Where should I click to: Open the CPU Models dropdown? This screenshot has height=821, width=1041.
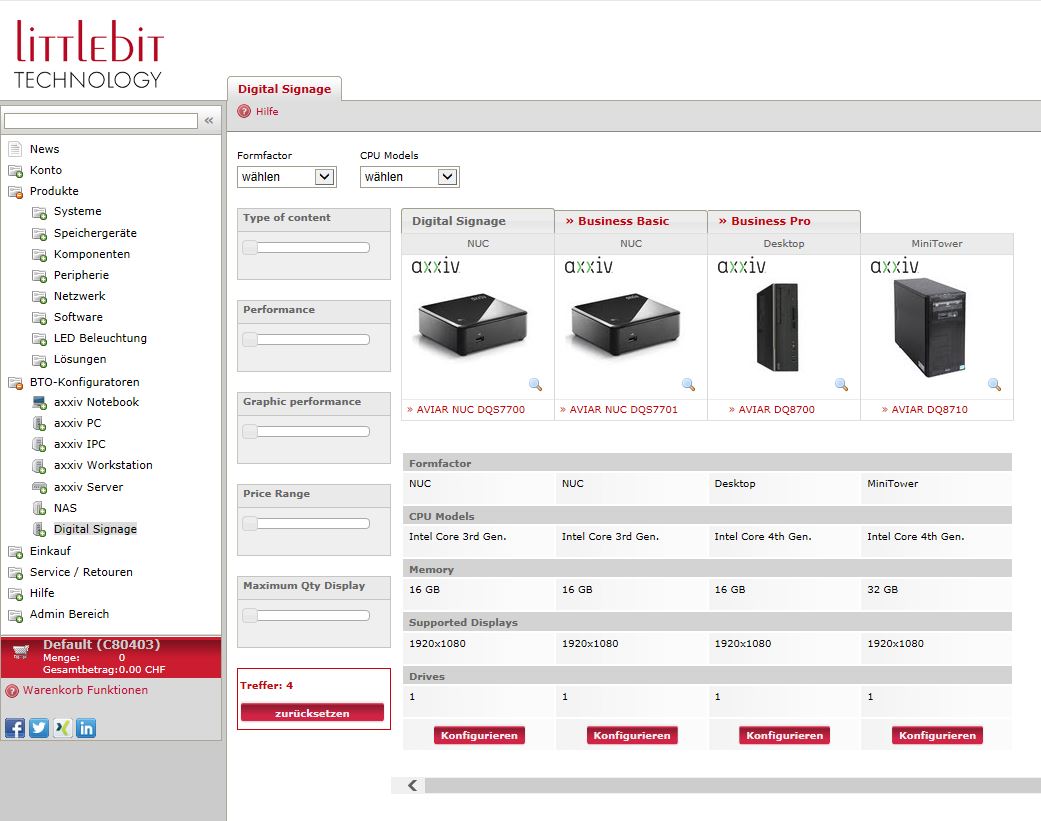[x=410, y=177]
